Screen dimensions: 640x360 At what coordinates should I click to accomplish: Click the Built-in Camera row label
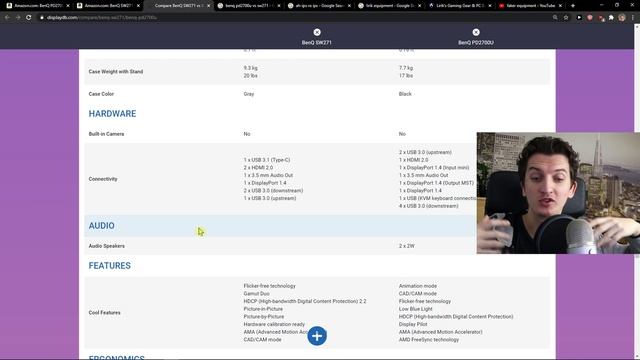coord(106,134)
